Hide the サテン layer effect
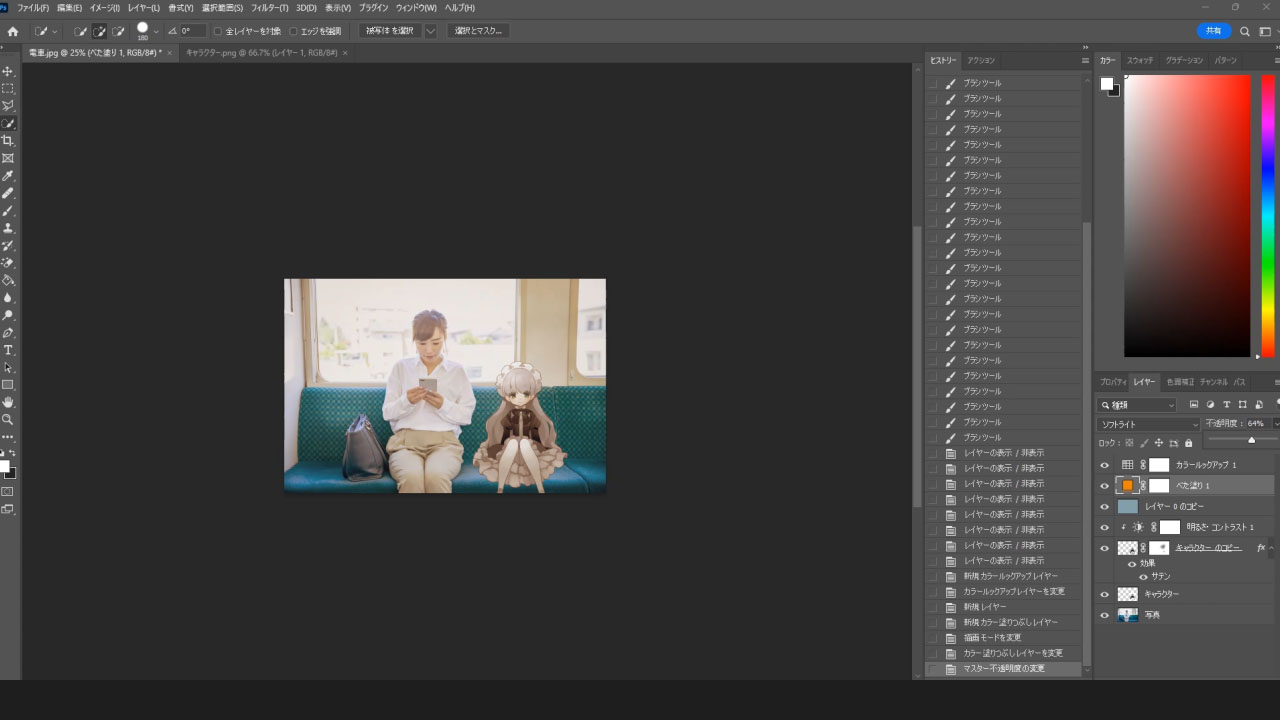 click(1143, 576)
